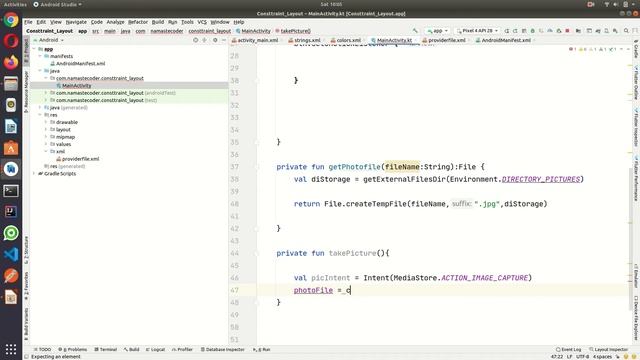
Task: Open Opera browser from the dock
Action: coord(11,41)
